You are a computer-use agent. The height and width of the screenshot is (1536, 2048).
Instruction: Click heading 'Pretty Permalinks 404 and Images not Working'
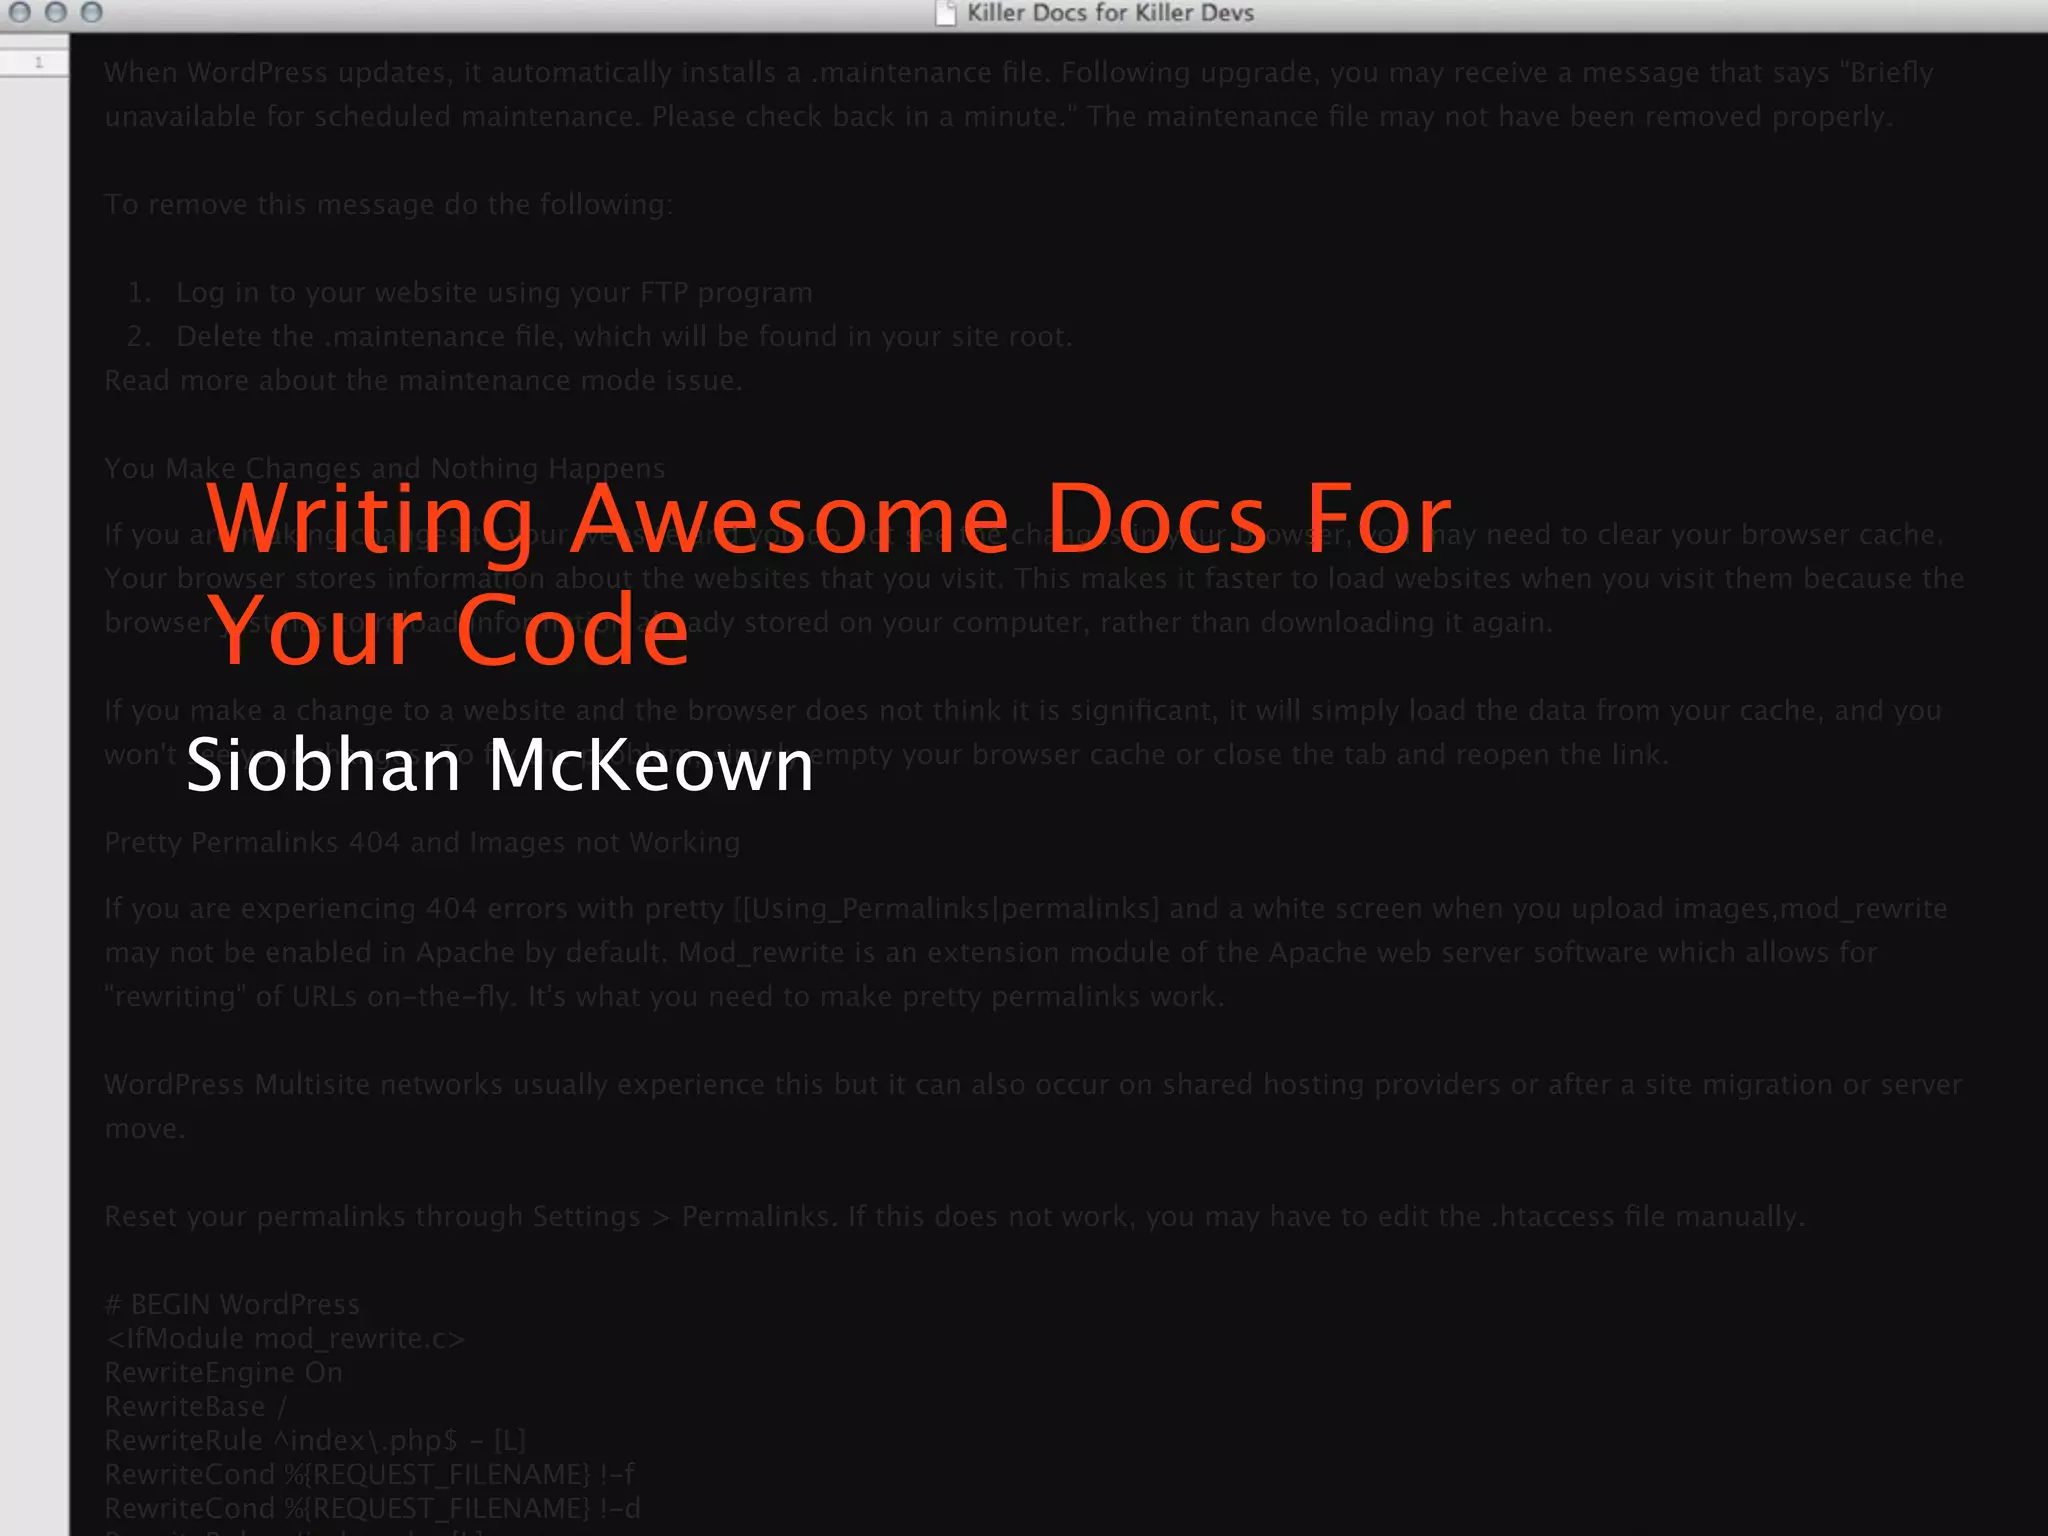point(422,843)
